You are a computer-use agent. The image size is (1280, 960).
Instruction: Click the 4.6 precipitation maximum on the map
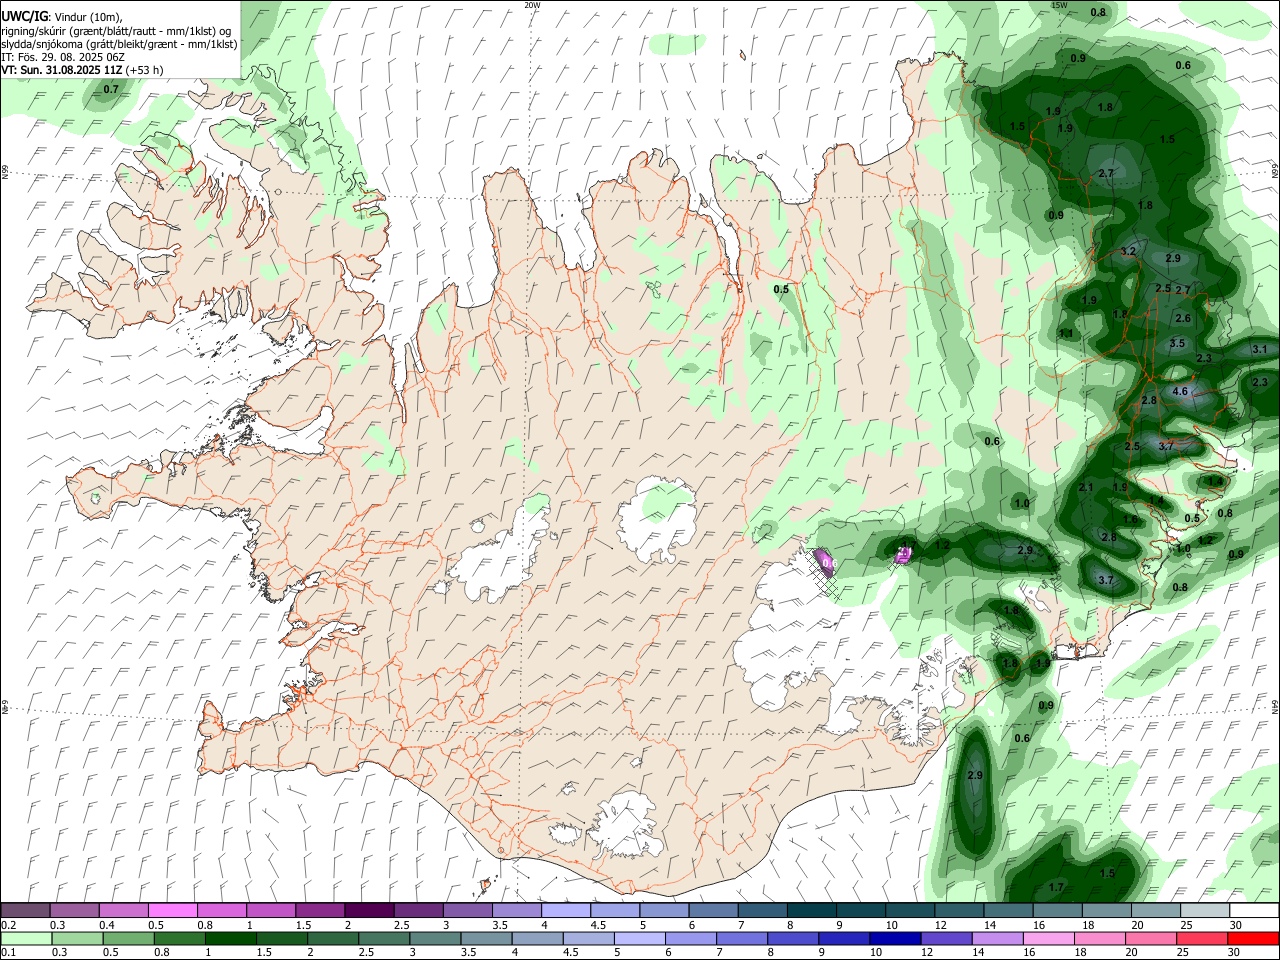click(1179, 391)
